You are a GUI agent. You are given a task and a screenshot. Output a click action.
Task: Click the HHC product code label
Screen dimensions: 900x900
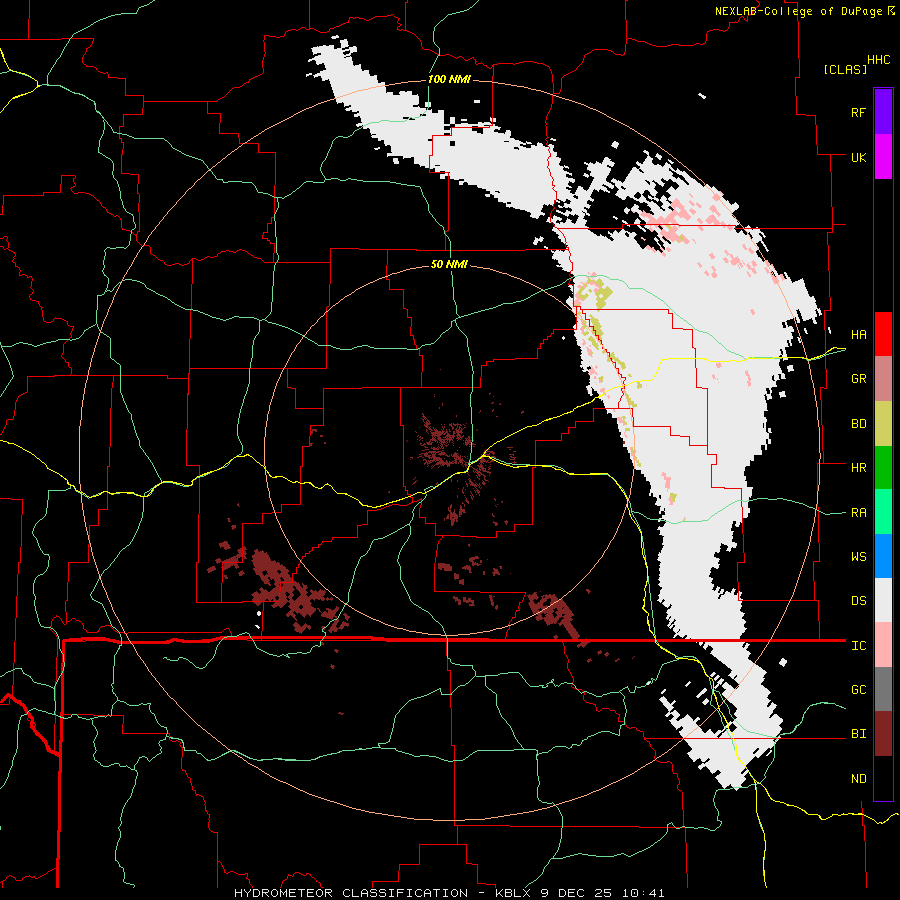(879, 60)
